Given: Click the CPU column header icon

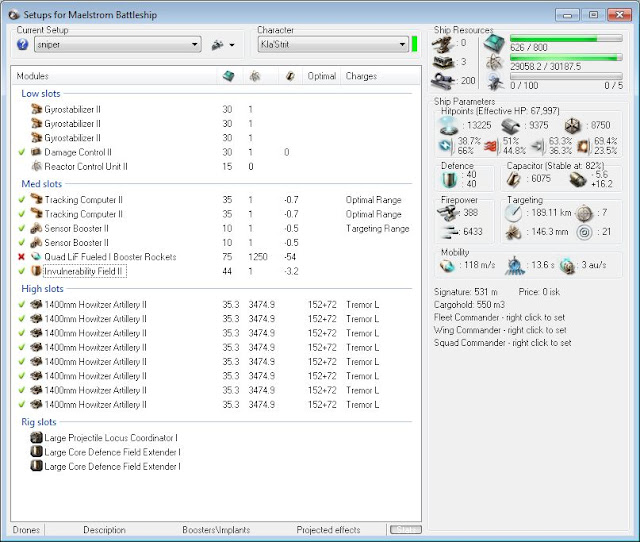Looking at the screenshot, I should (x=229, y=76).
